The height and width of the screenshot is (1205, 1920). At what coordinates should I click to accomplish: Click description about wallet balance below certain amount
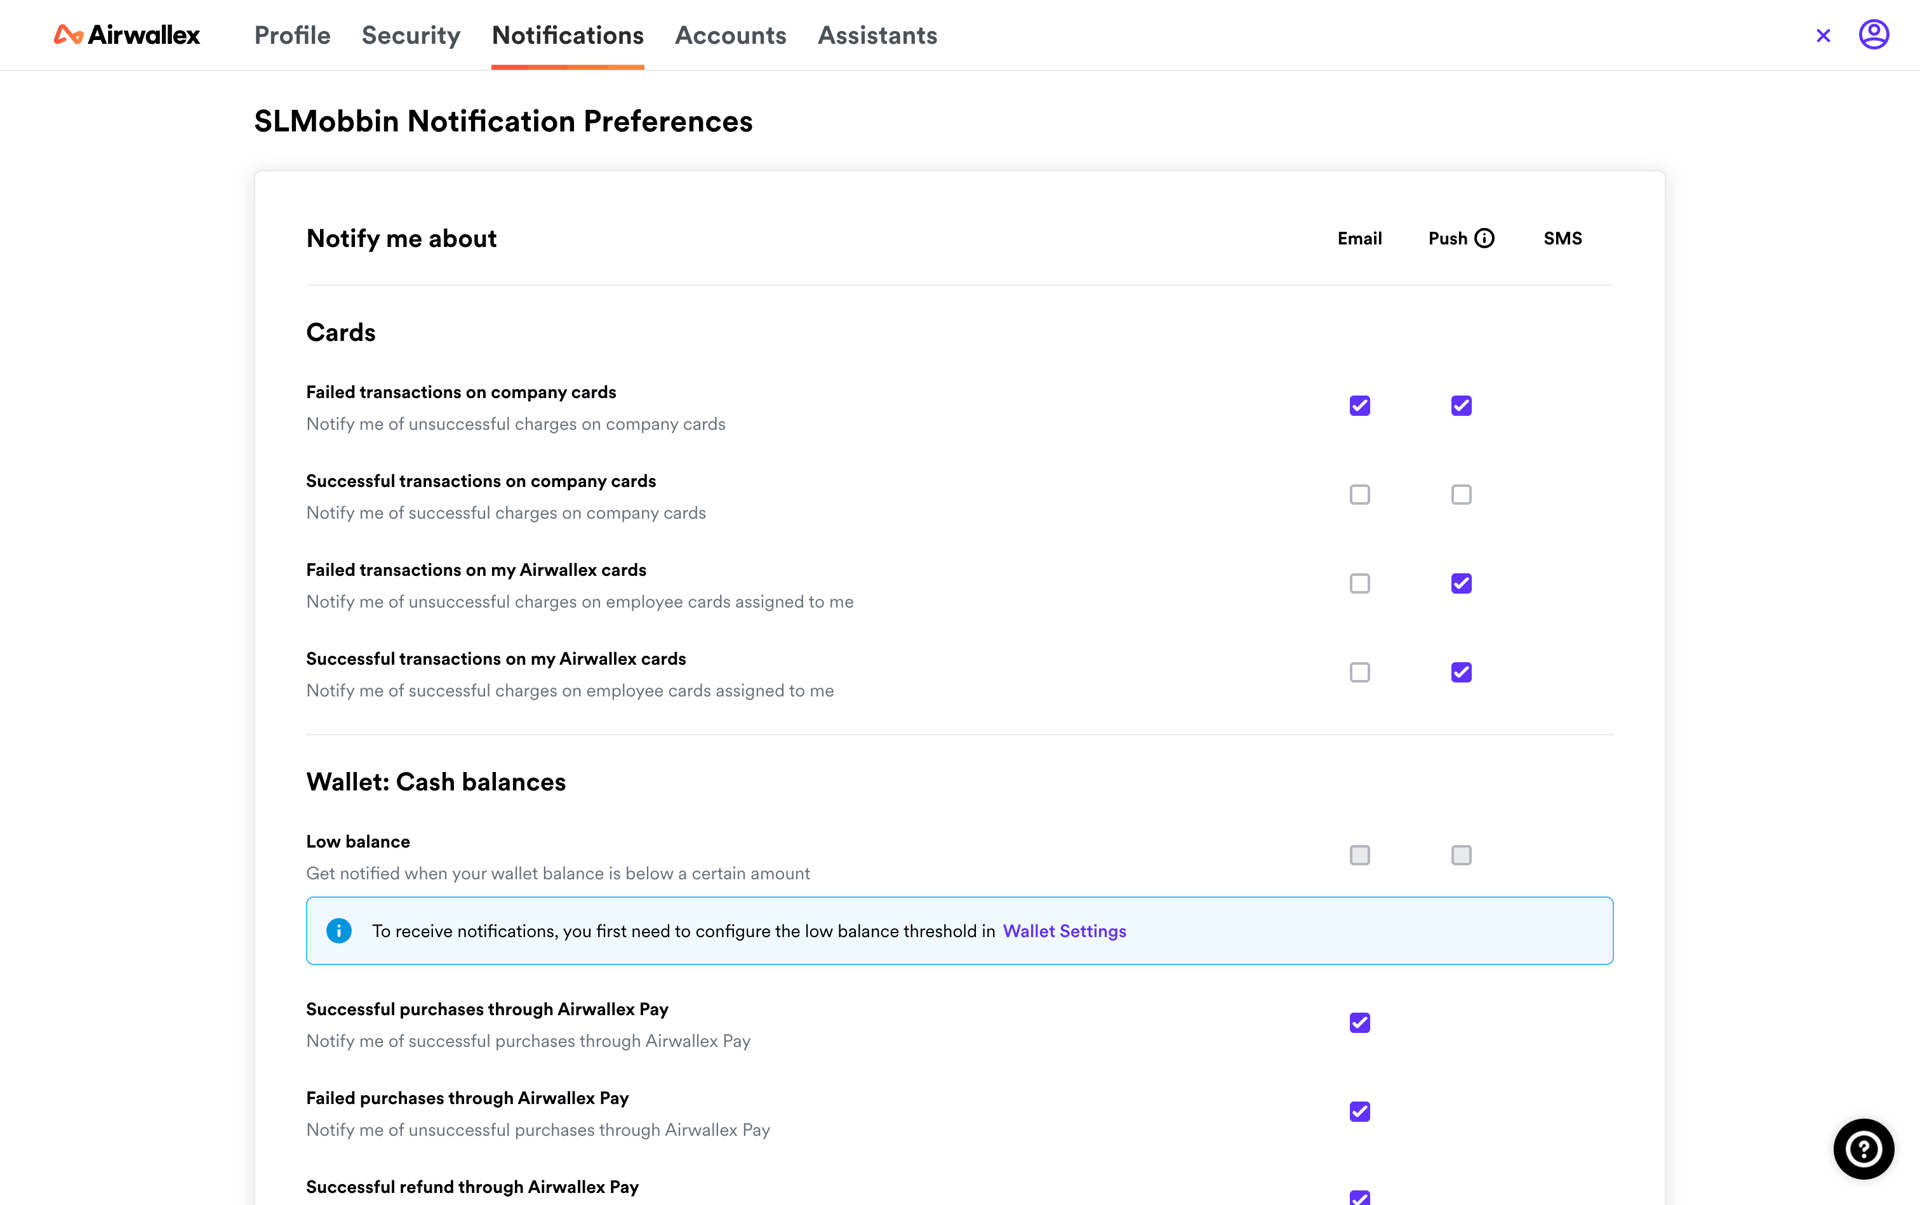(x=558, y=874)
